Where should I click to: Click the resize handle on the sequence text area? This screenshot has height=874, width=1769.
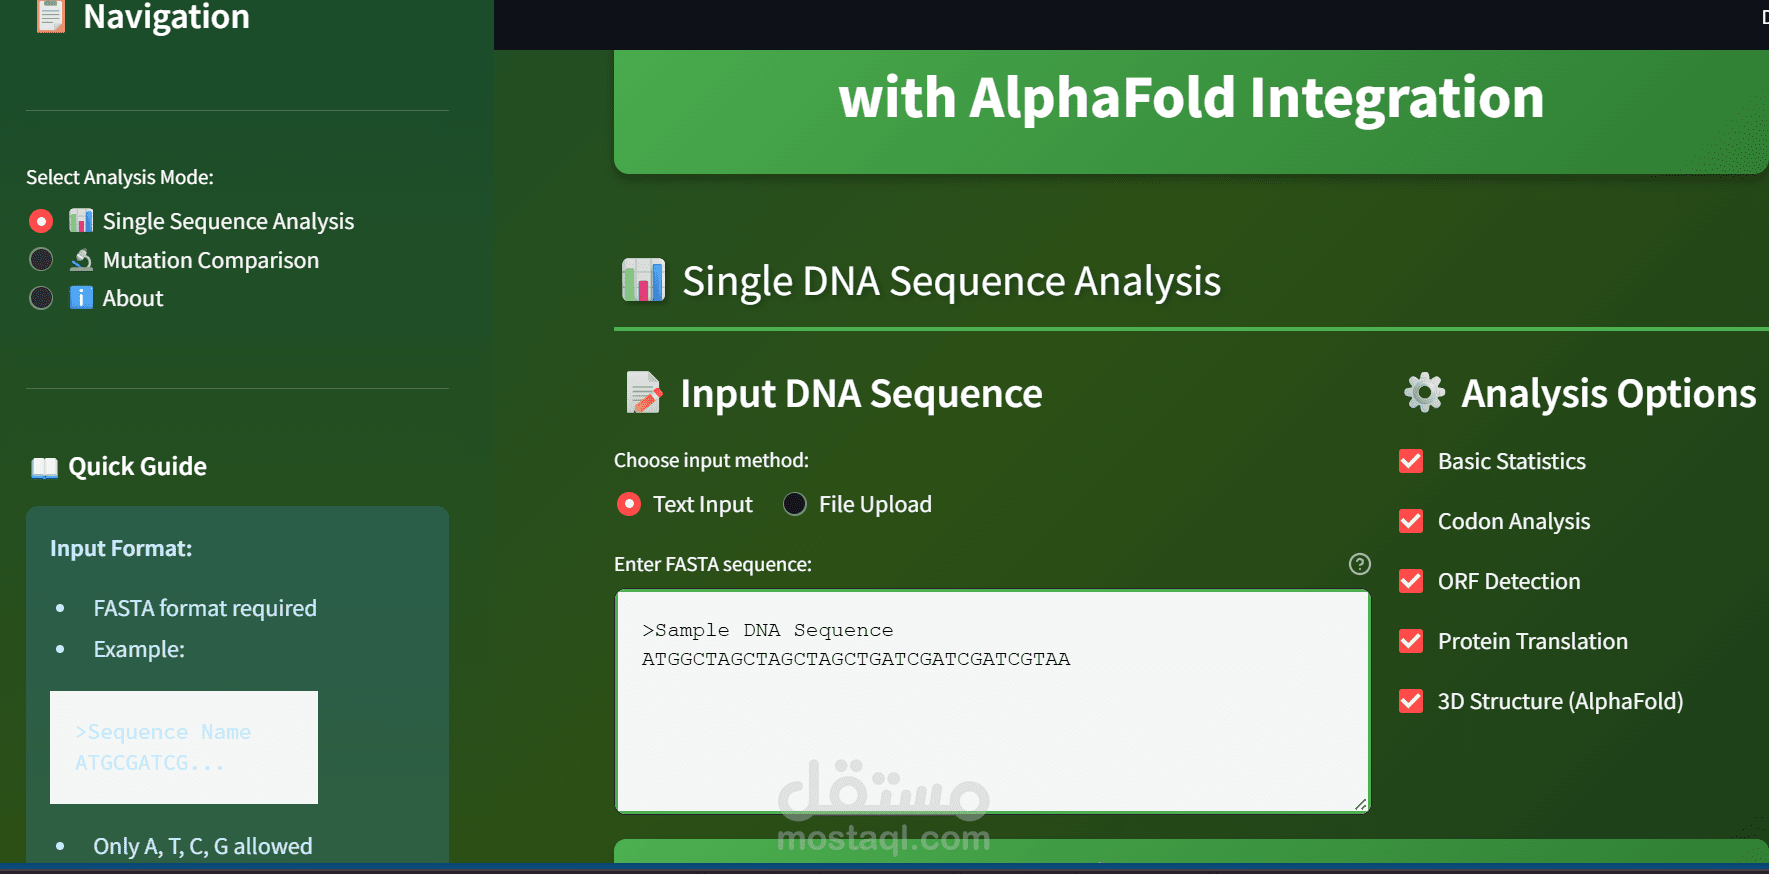[1360, 805]
